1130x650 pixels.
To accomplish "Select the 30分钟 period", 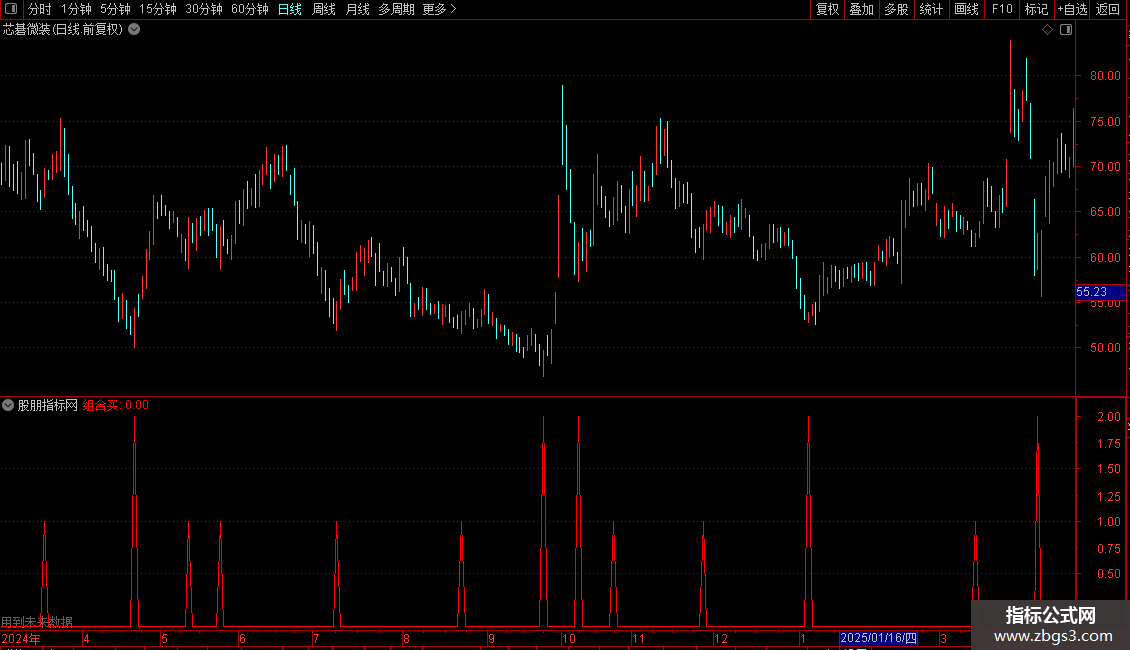I will click(204, 9).
